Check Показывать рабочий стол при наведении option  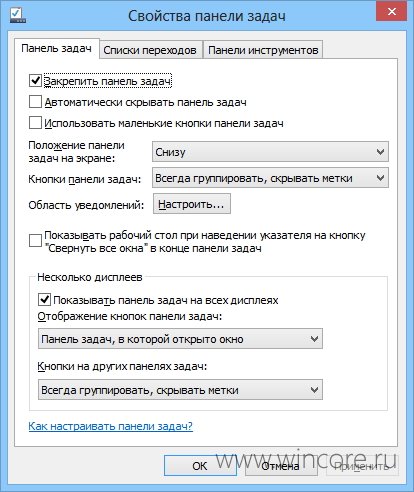(x=35, y=241)
